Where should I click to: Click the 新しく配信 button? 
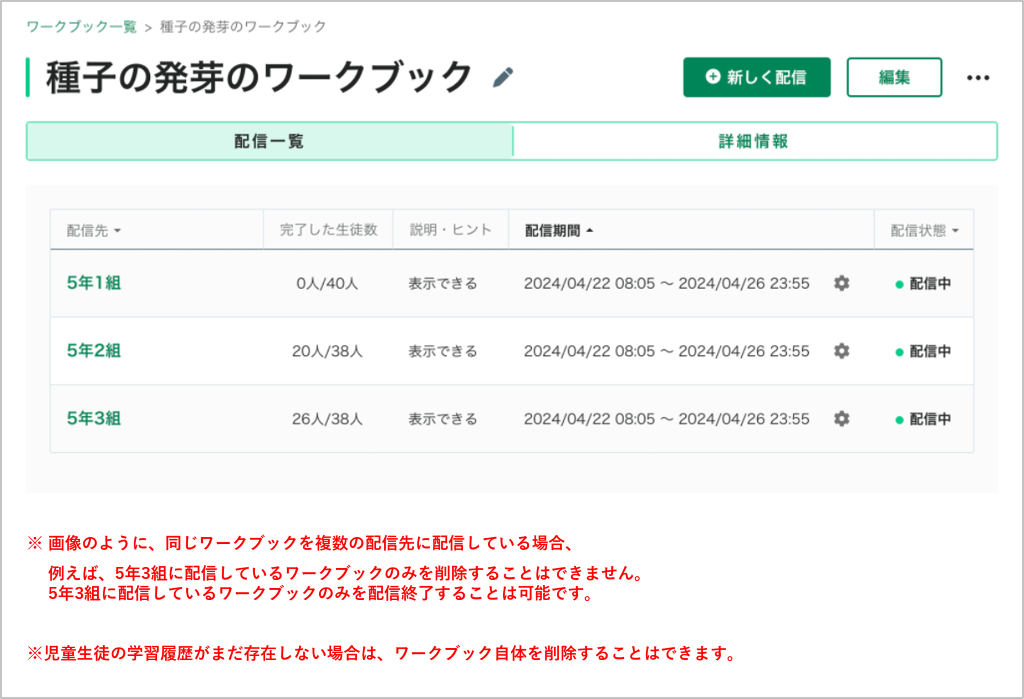coord(757,77)
